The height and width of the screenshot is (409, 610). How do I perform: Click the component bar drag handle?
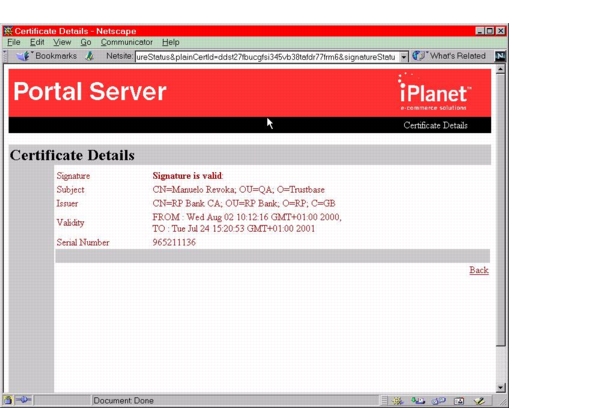coord(384,400)
